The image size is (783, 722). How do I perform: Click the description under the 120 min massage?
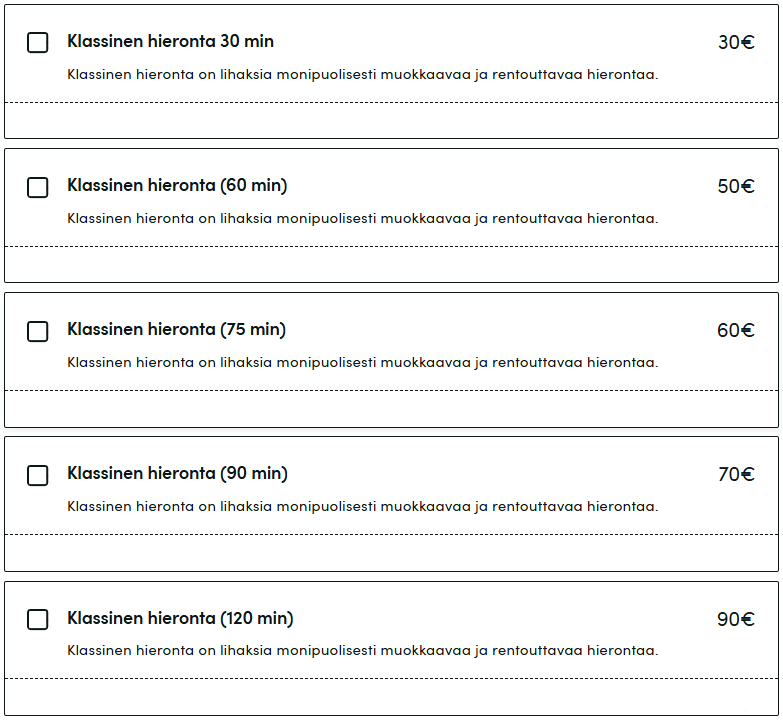[x=362, y=651]
